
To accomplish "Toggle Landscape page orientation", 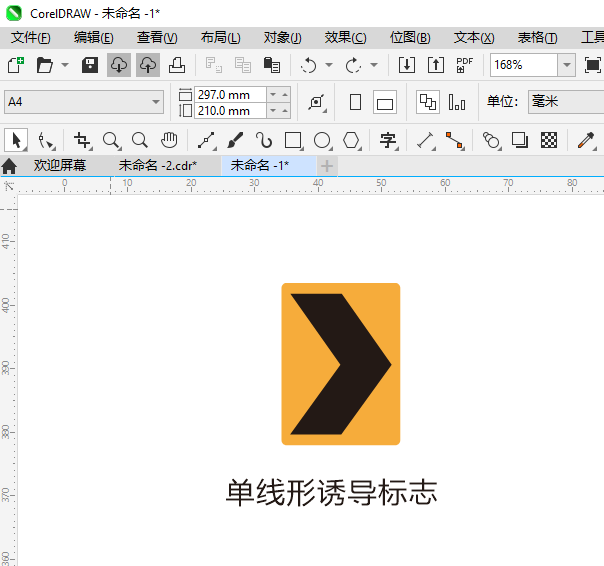I will [x=385, y=102].
